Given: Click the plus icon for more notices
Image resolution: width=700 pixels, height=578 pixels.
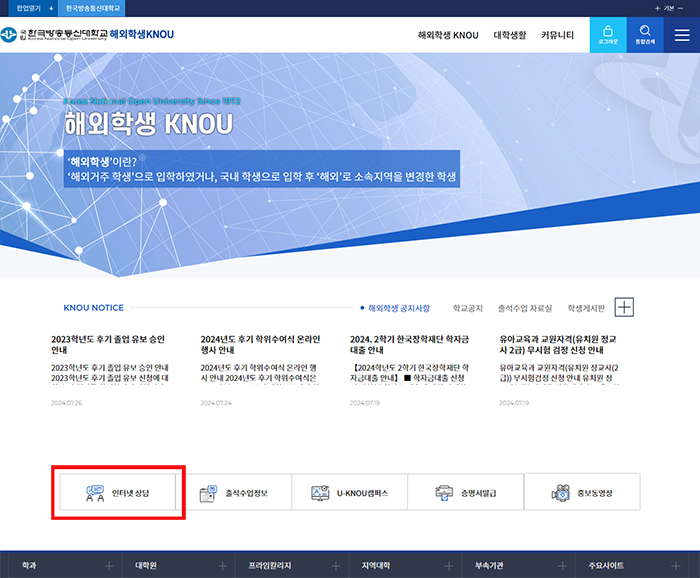Looking at the screenshot, I should 625,308.
